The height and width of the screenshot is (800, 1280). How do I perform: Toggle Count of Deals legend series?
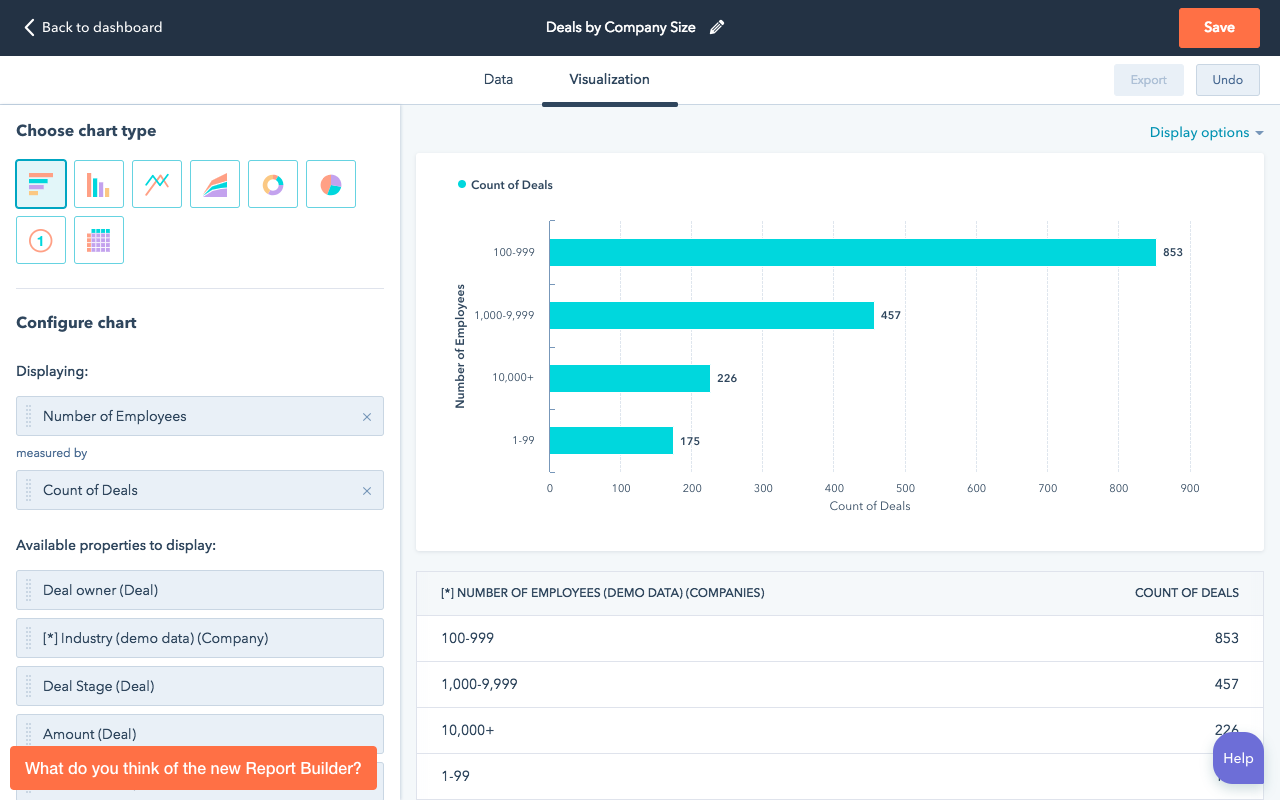point(505,185)
